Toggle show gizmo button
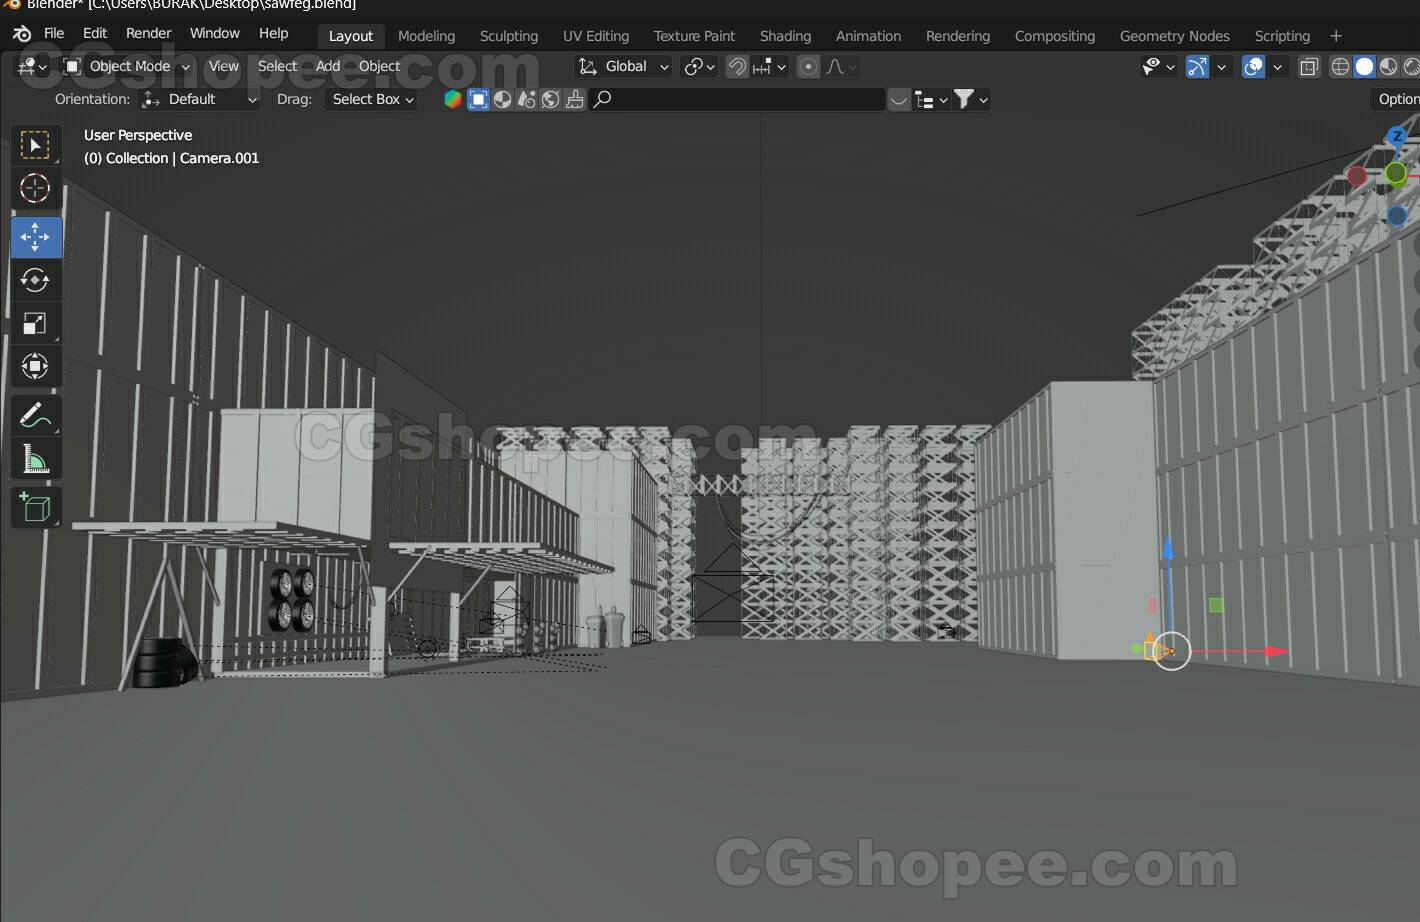 (x=1197, y=67)
